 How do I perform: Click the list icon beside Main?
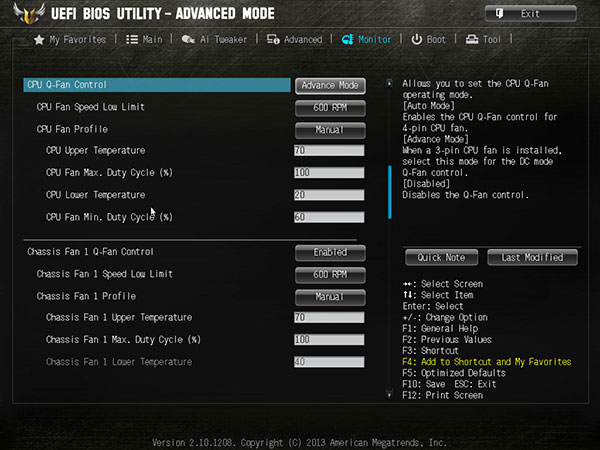coord(132,39)
